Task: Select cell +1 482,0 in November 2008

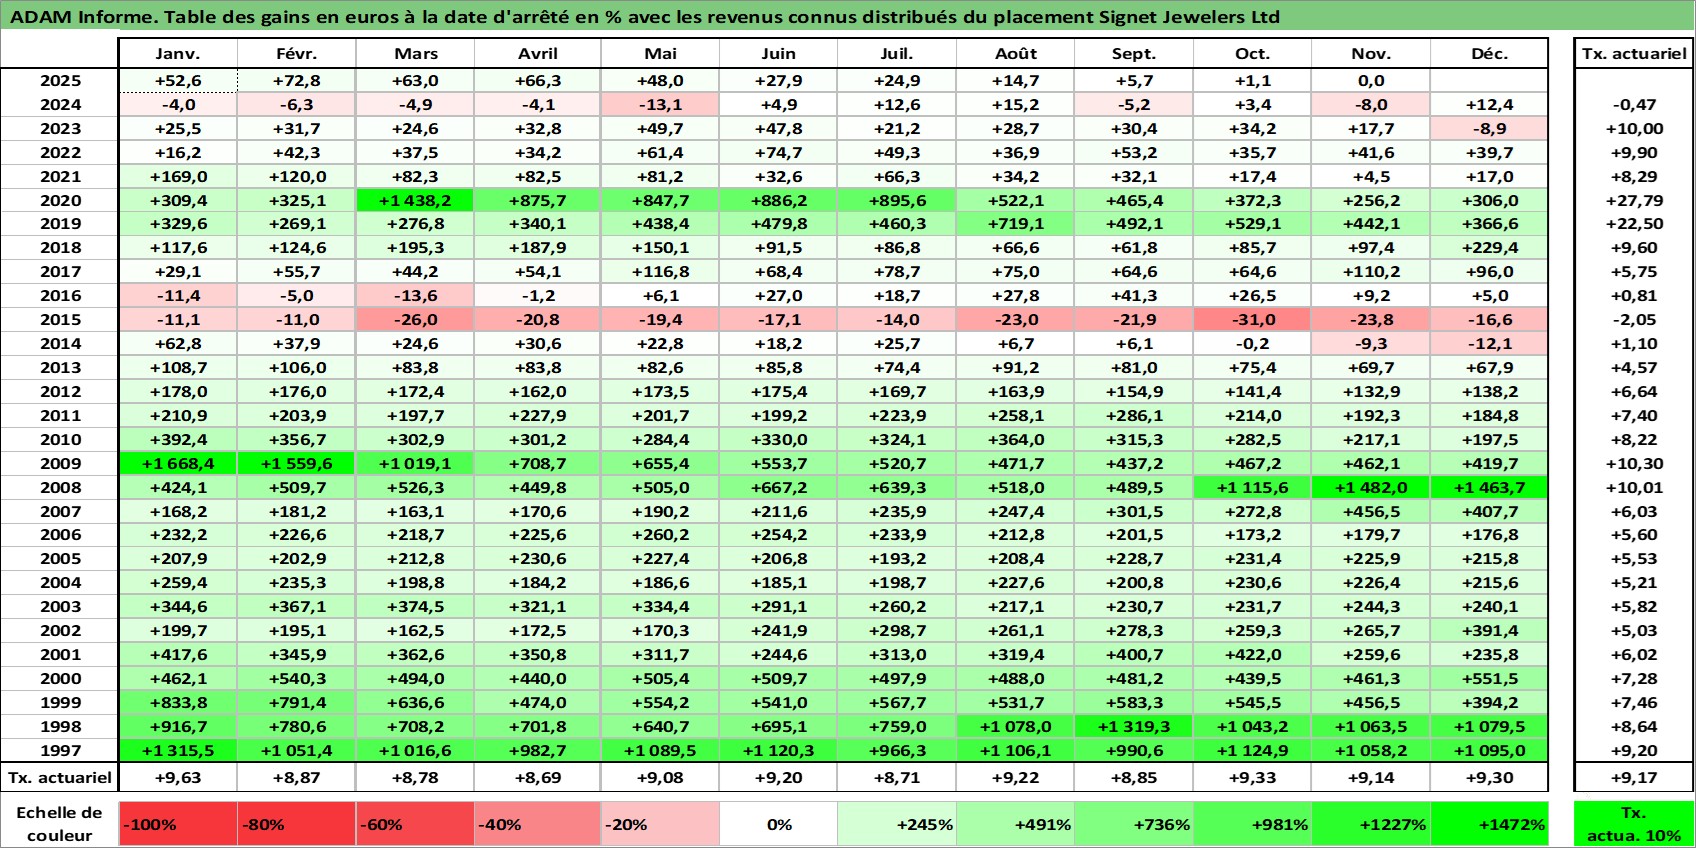Action: (1371, 488)
